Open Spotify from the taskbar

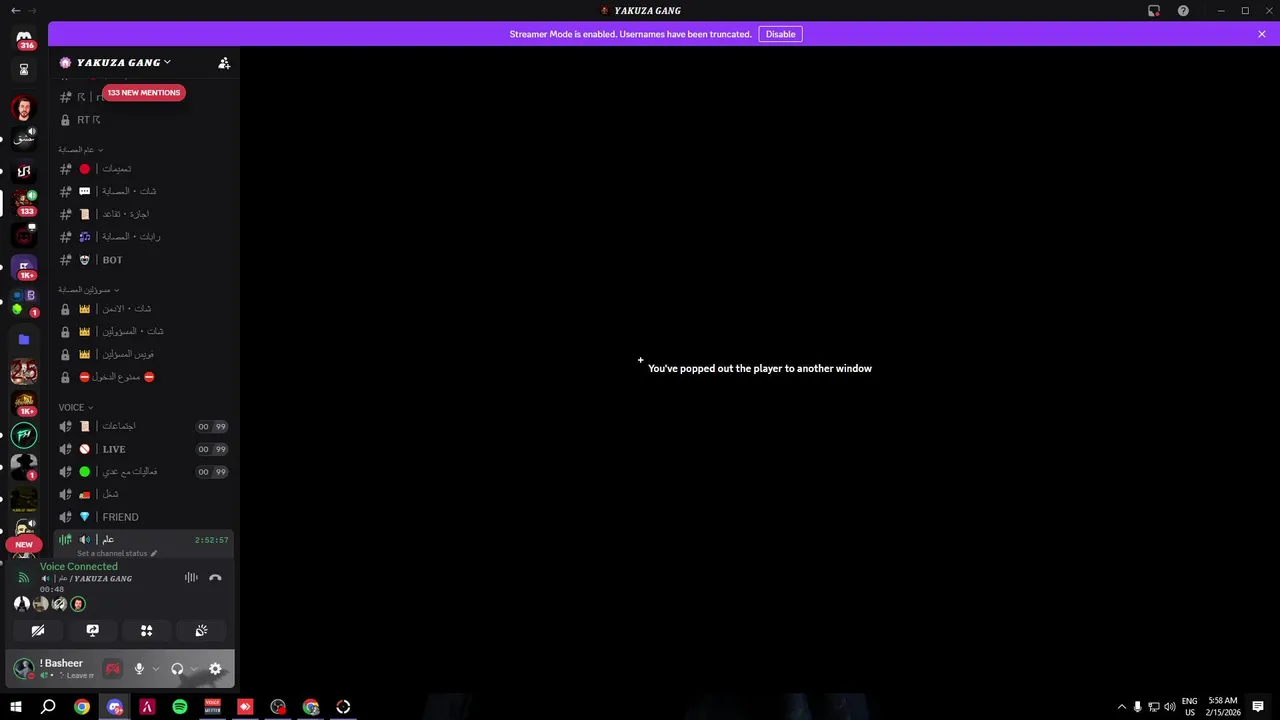coord(180,707)
